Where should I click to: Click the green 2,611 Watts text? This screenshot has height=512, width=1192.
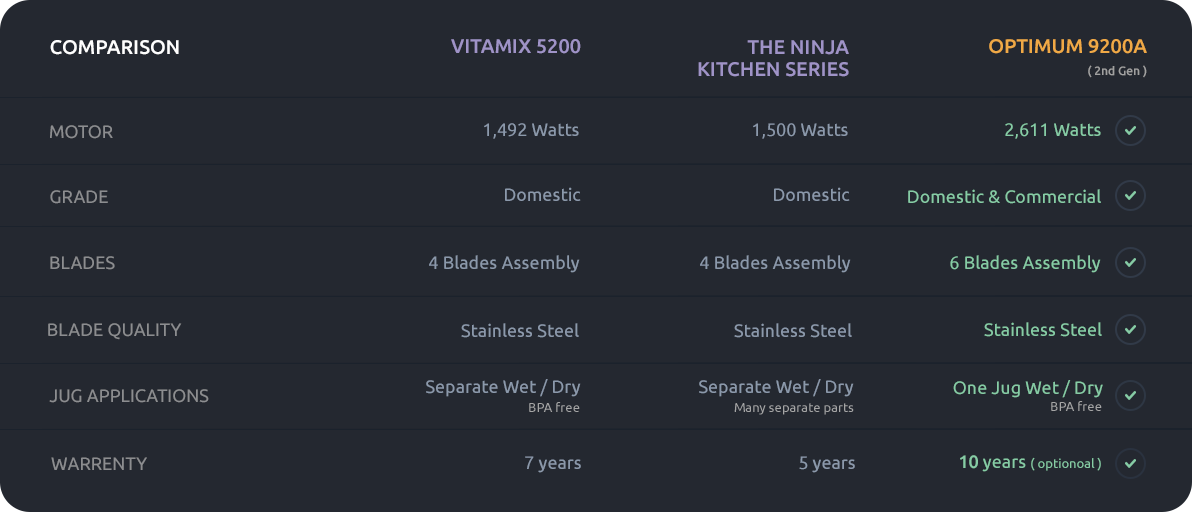[x=1052, y=130]
